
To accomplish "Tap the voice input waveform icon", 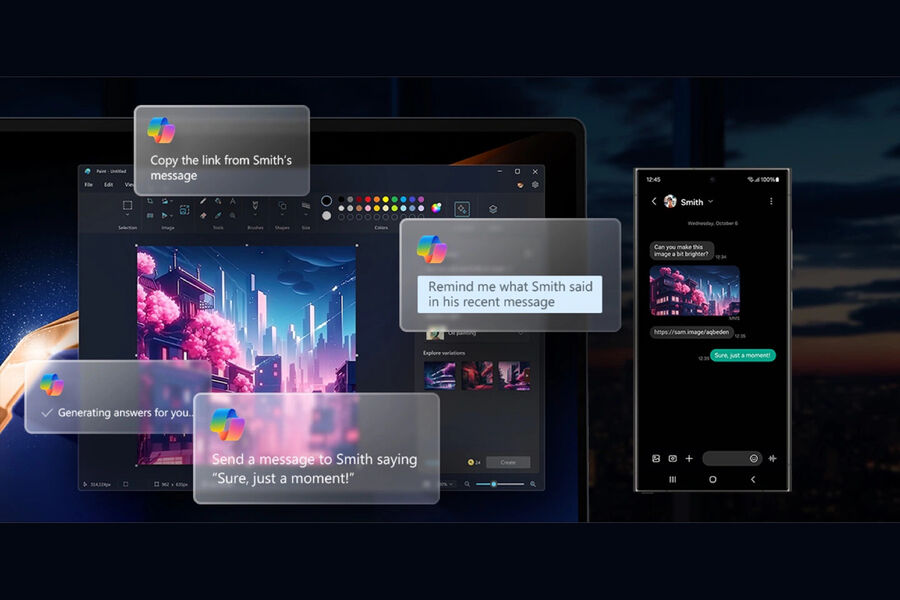I will (773, 458).
